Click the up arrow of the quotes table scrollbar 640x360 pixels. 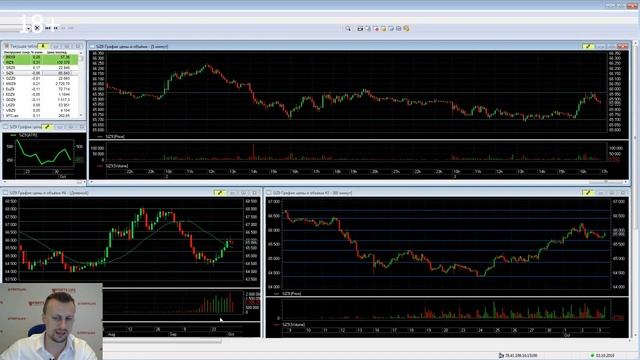coord(81,53)
